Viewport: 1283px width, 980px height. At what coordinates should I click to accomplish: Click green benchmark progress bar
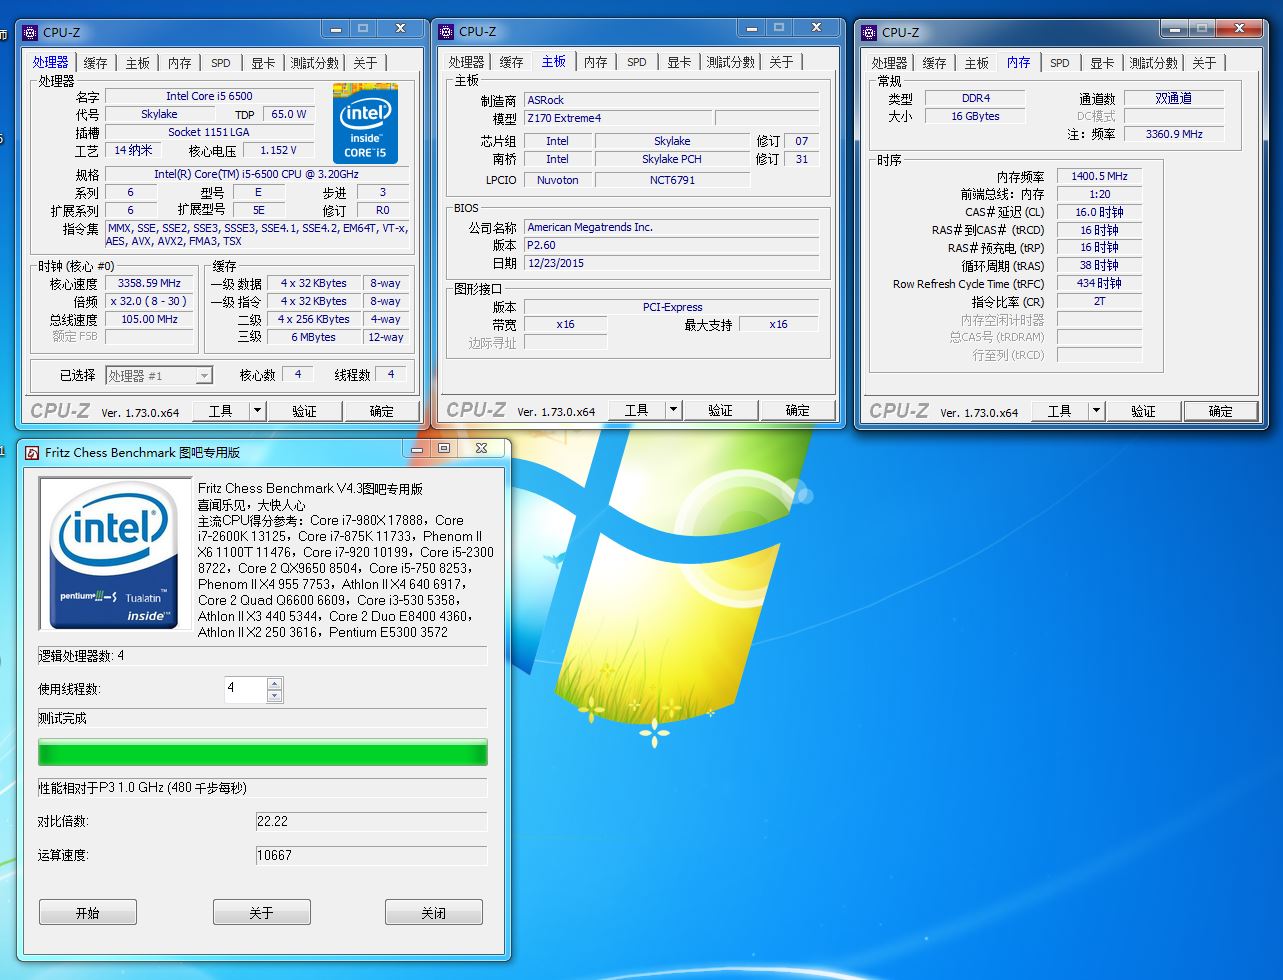262,753
